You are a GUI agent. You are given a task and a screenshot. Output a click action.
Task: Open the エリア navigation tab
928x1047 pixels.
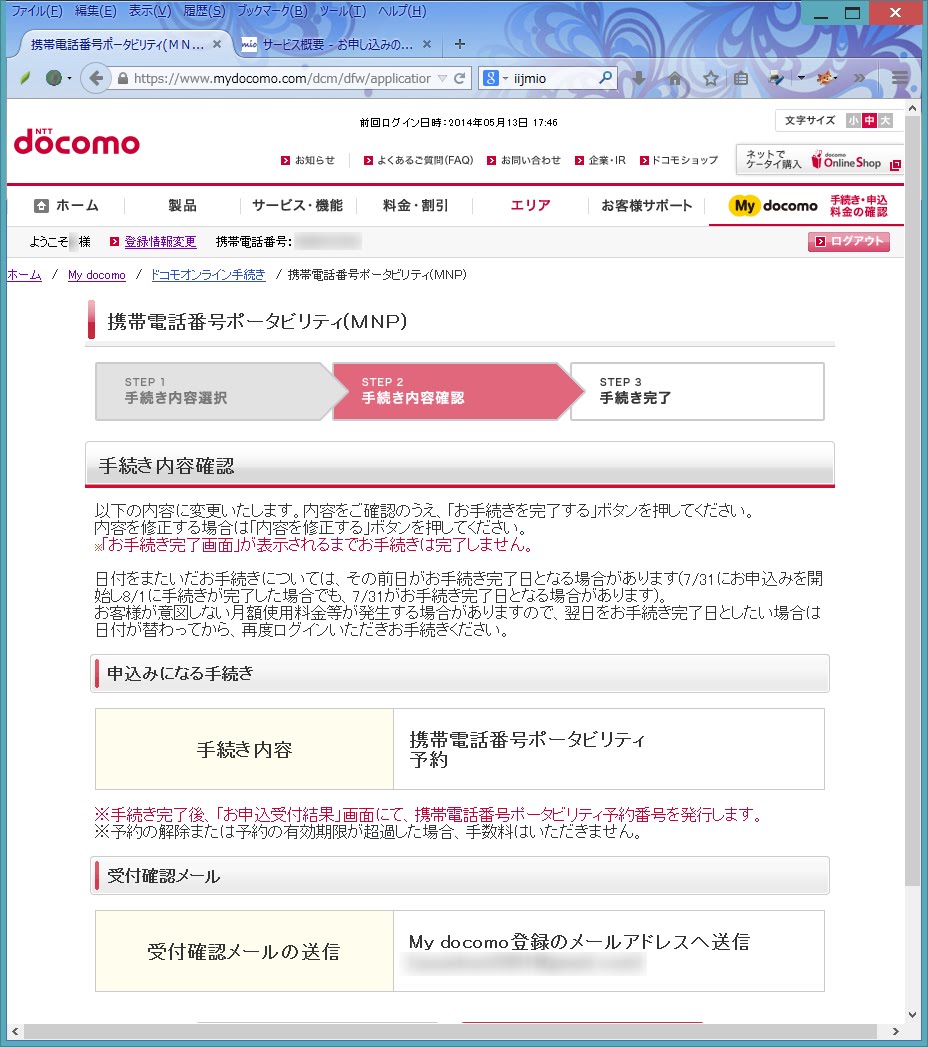(x=531, y=206)
